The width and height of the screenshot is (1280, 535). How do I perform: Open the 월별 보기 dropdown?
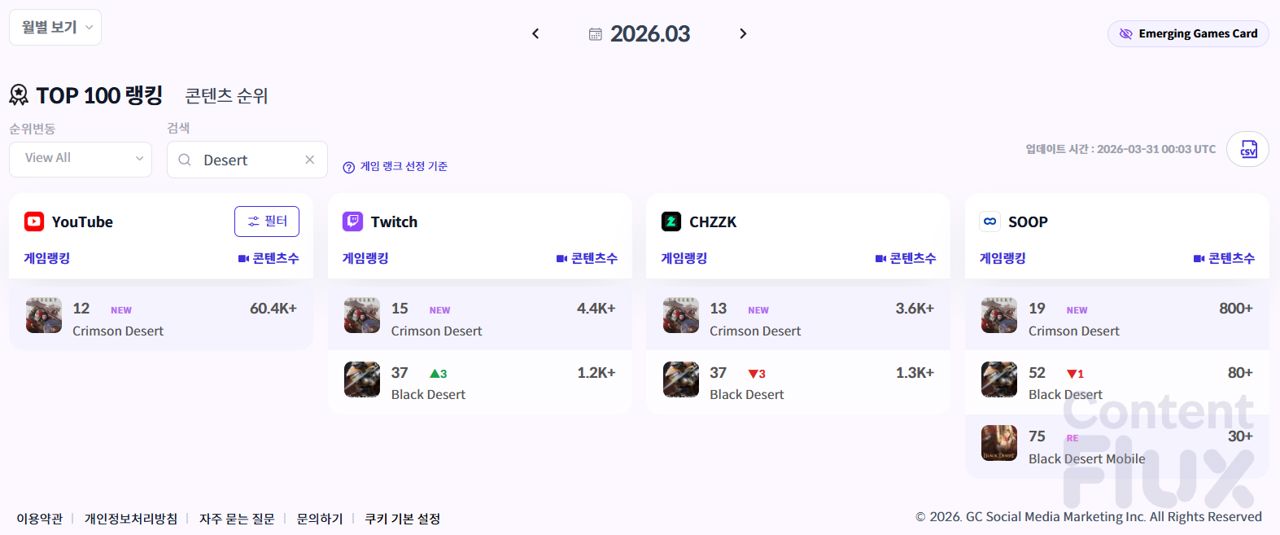[x=55, y=27]
